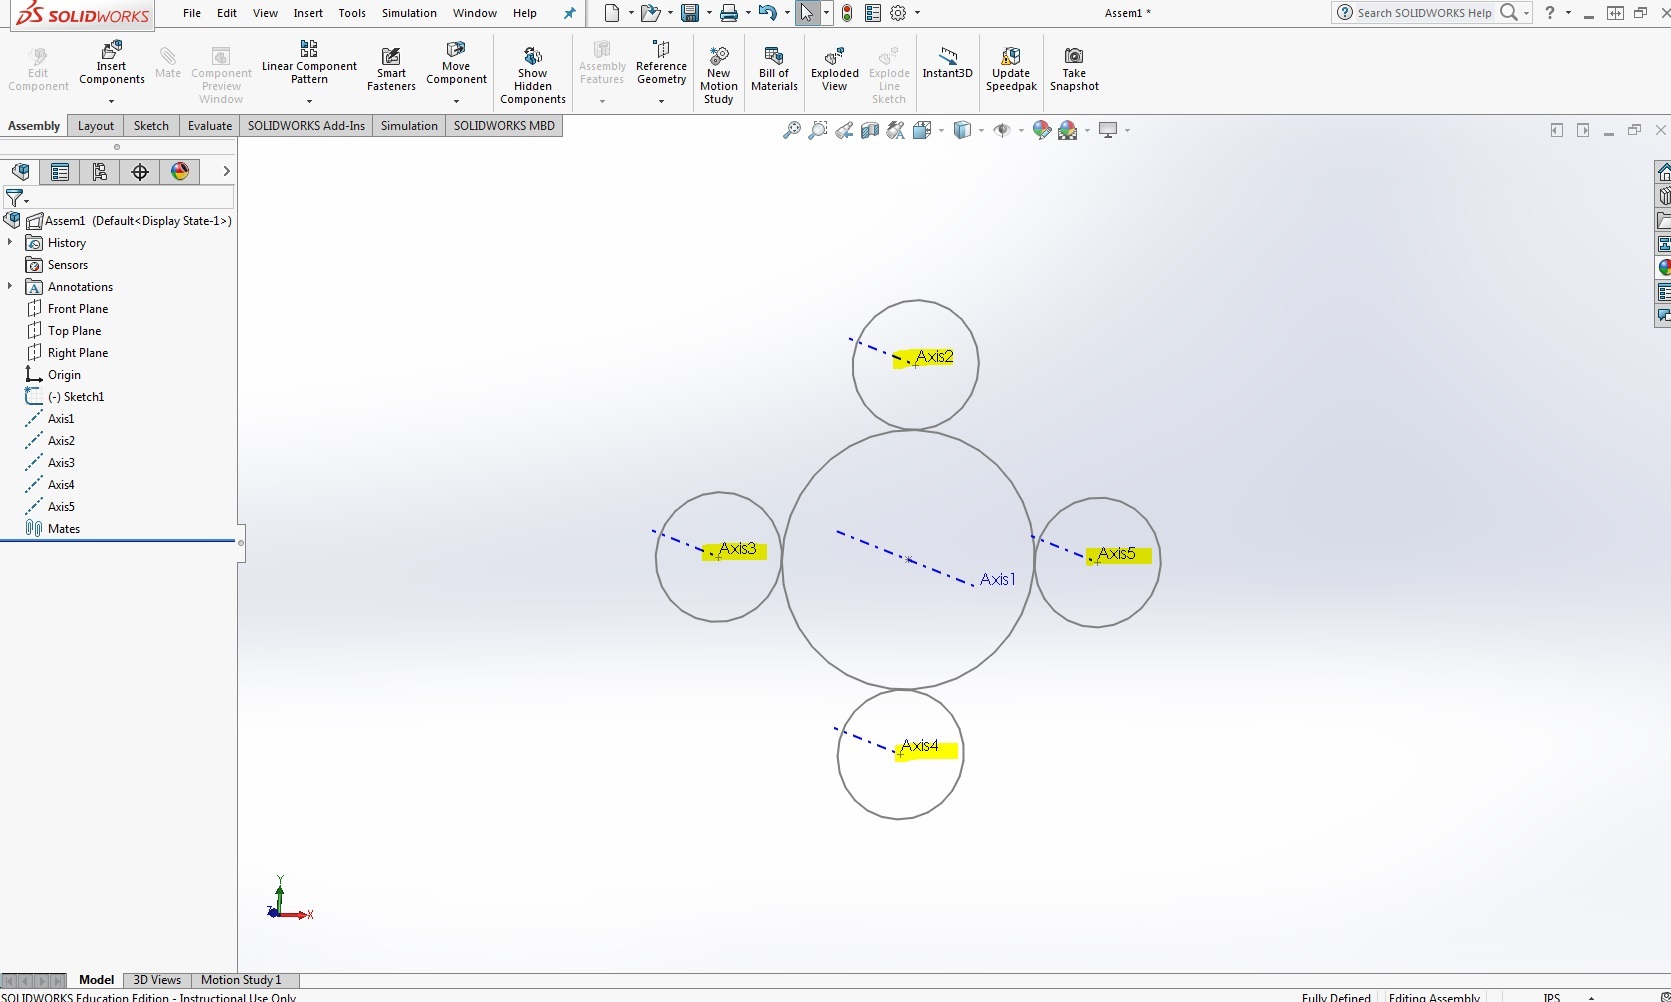Screen dimensions: 1671x1002
Task: Open the Hide/Show Items eye menu
Action: 1001,130
